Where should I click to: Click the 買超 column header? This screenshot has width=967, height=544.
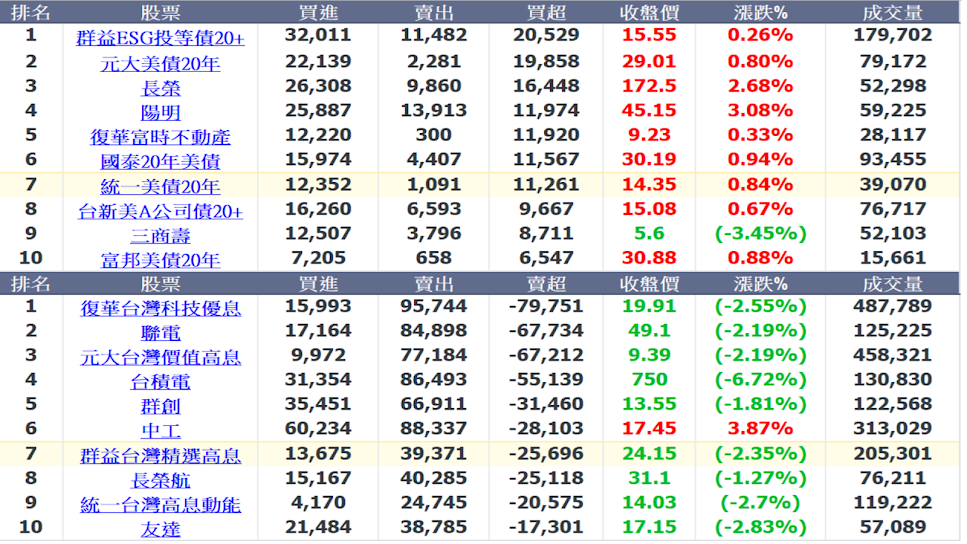coord(546,13)
